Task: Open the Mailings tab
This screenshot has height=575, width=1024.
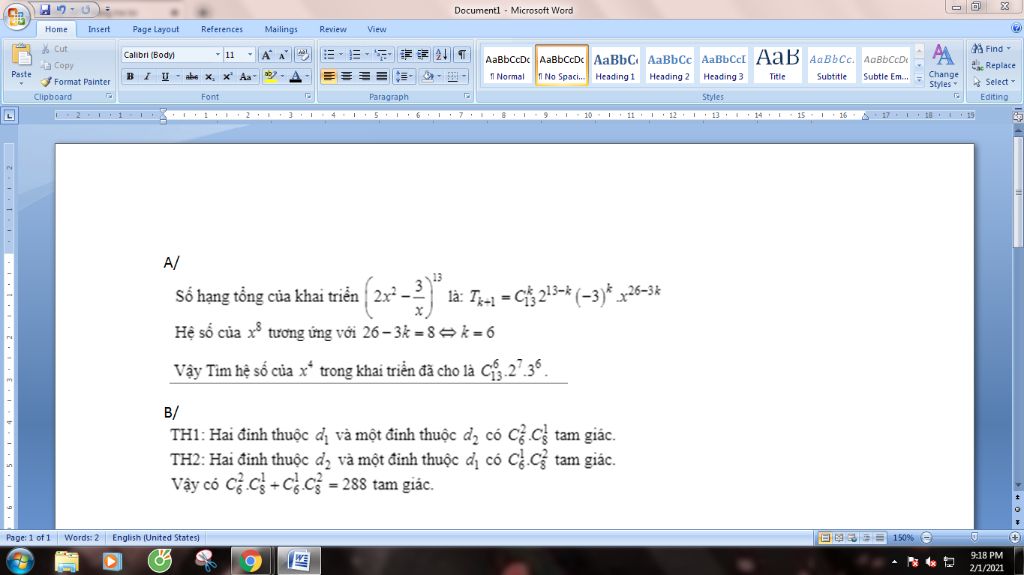Action: click(281, 29)
